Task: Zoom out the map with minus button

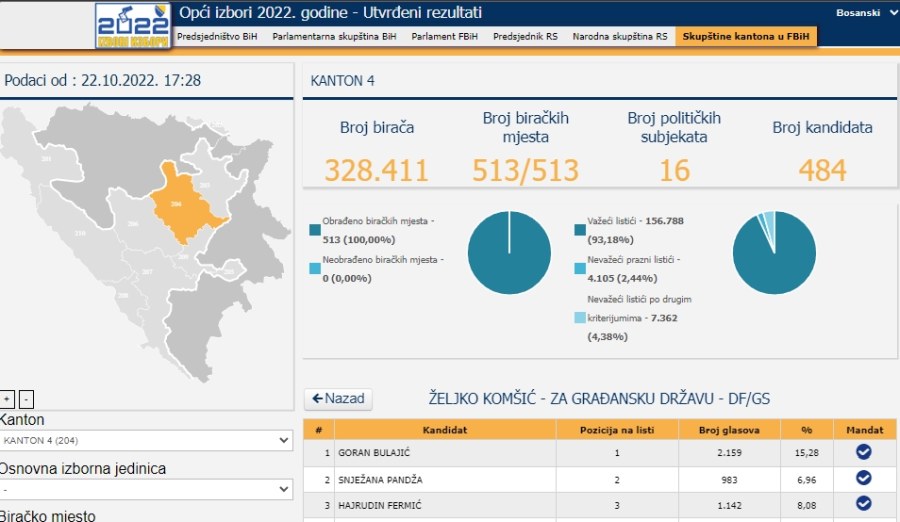Action: pos(27,398)
